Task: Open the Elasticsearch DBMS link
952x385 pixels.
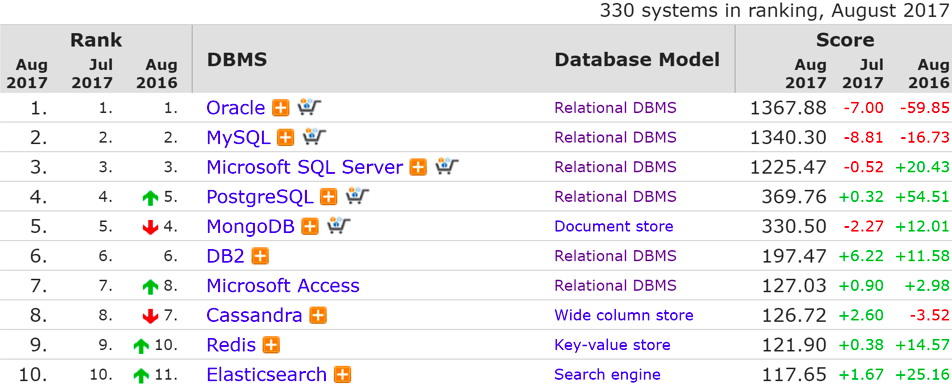Action: point(267,375)
